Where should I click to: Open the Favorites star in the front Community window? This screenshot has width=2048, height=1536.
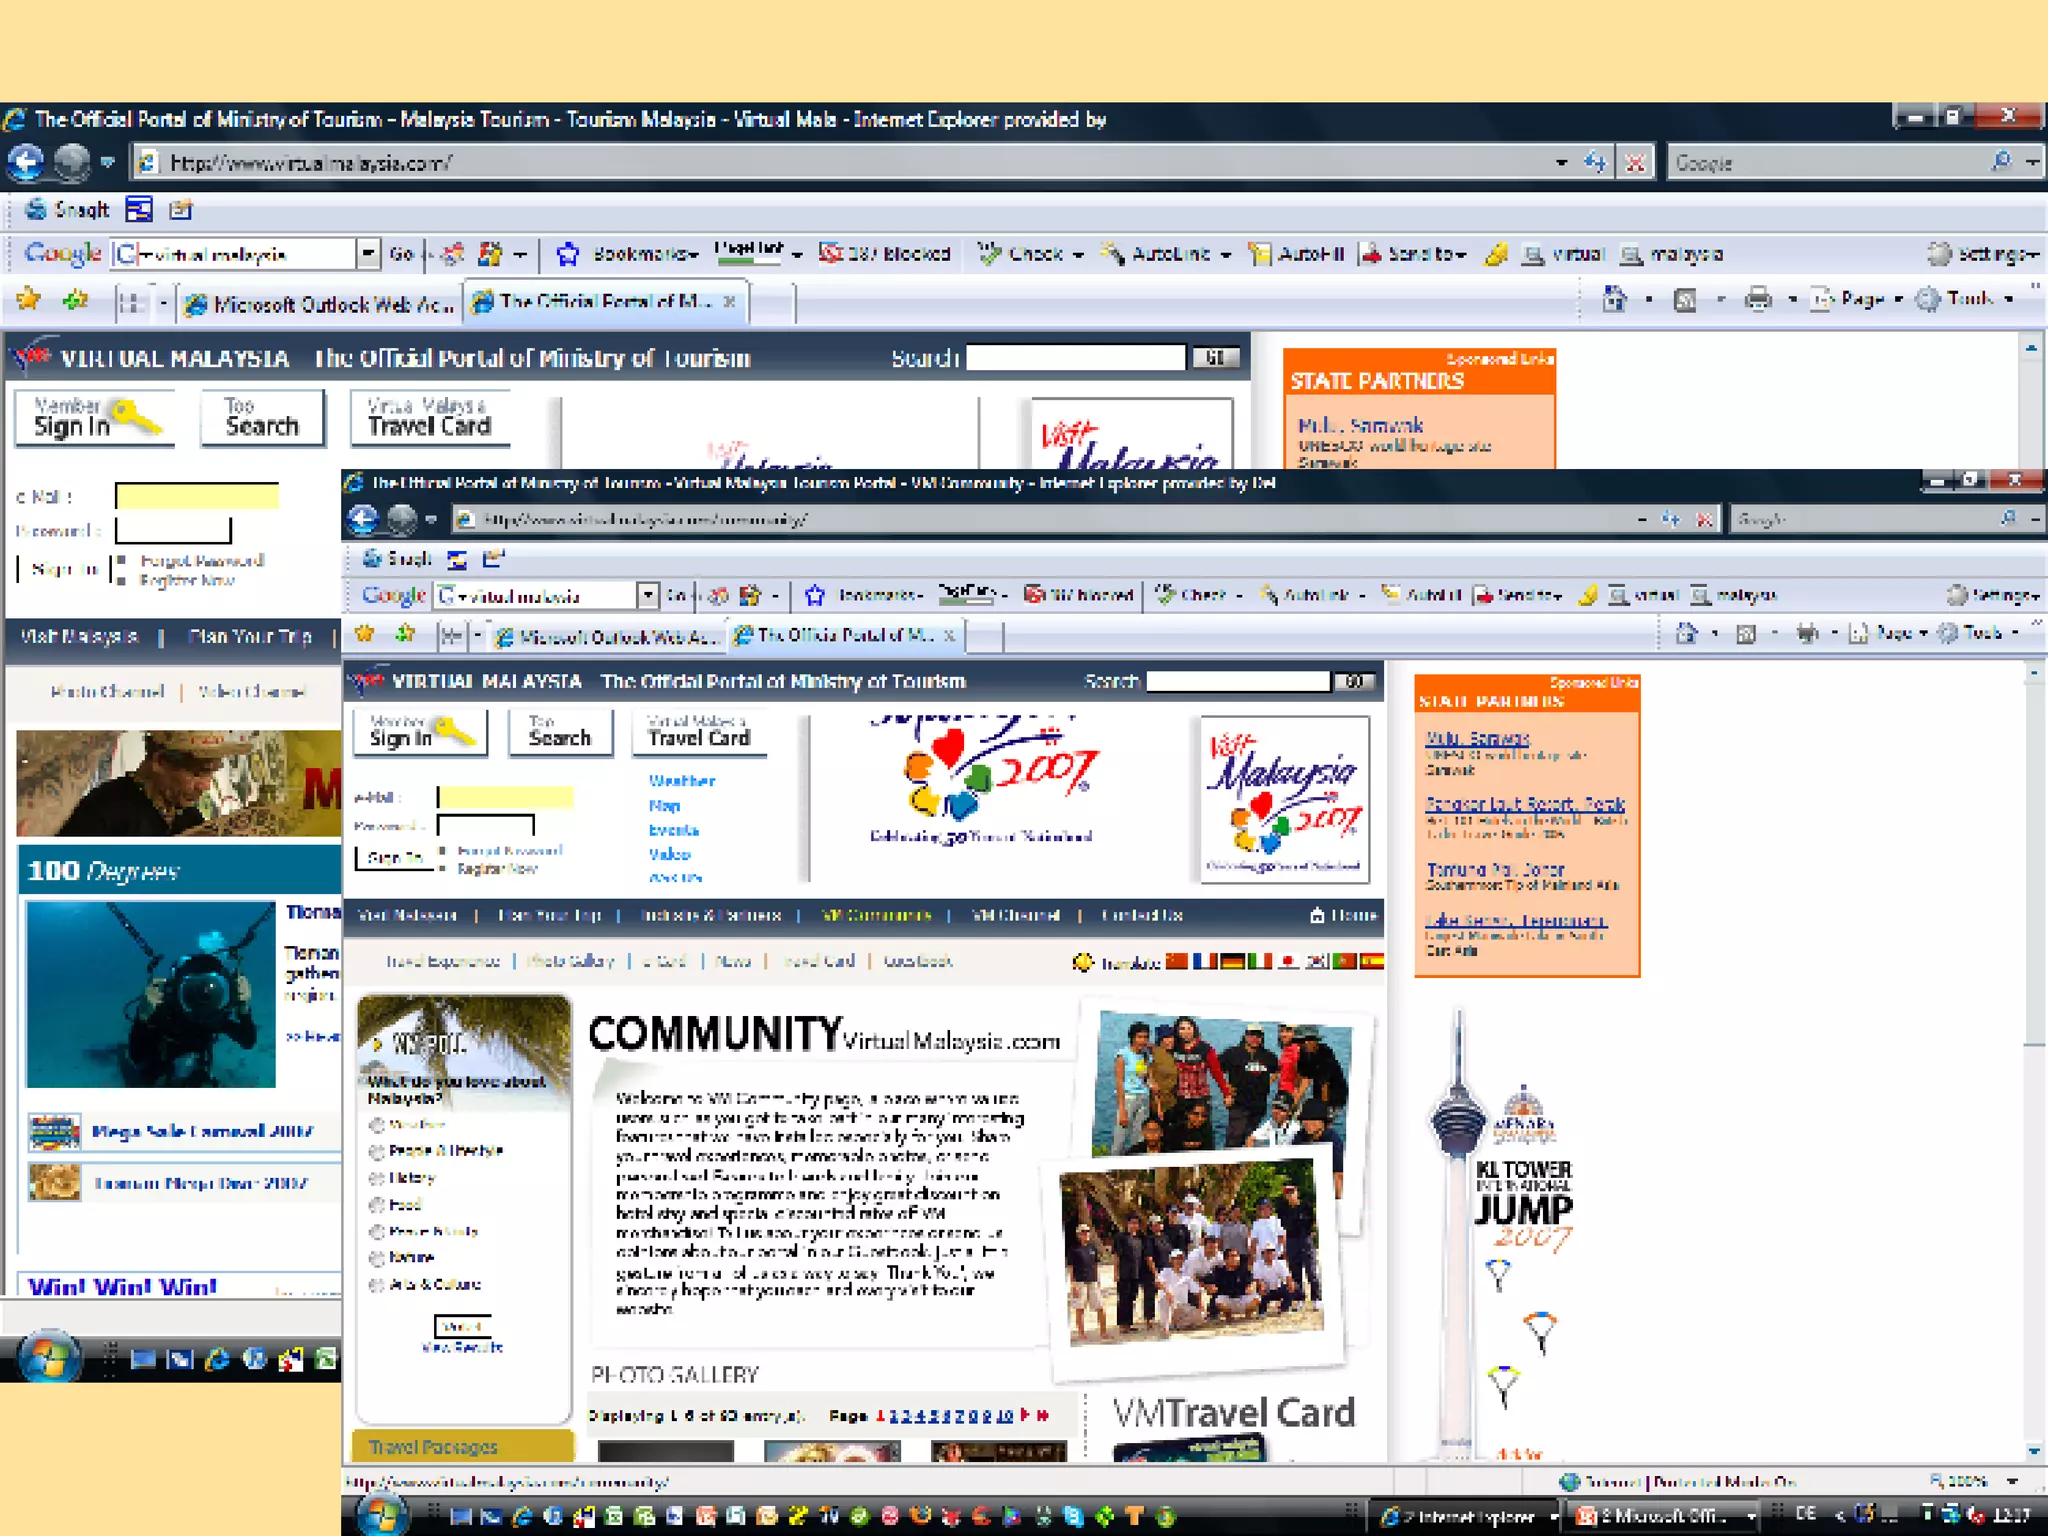tap(365, 634)
